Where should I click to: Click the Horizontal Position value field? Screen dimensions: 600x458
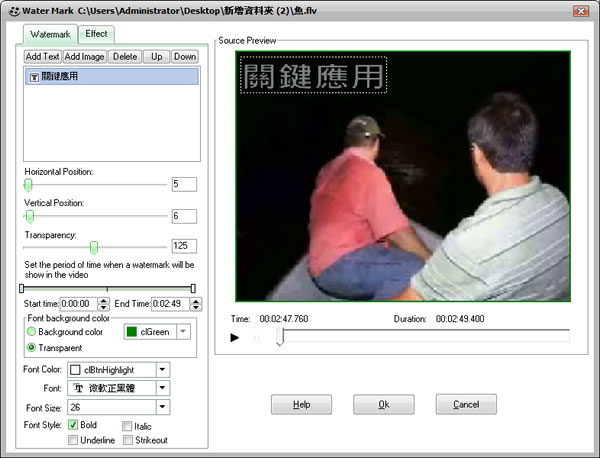pyautogui.click(x=184, y=184)
